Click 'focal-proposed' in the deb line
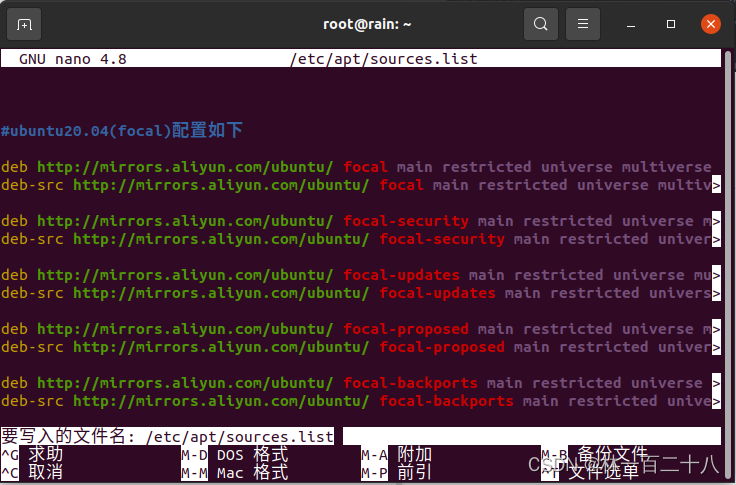The width and height of the screenshot is (736, 485). pos(406,329)
